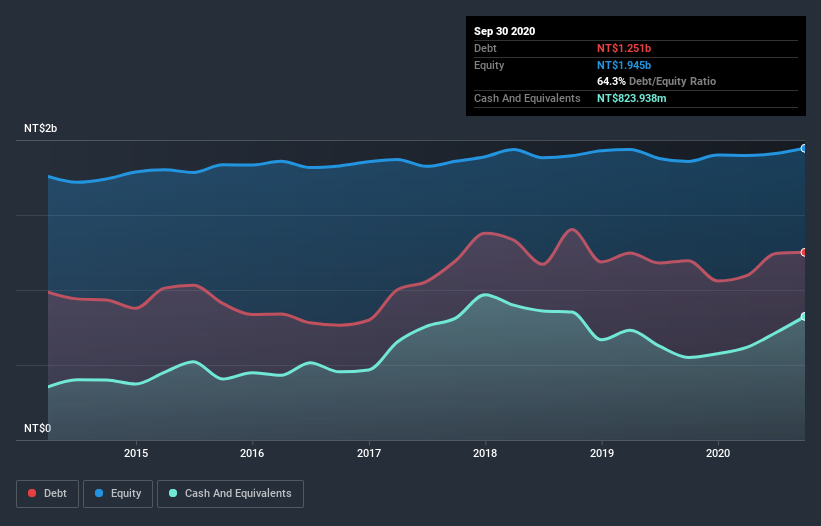Image resolution: width=821 pixels, height=526 pixels.
Task: Click the Sep 30 2020 tooltip date
Action: pos(504,31)
